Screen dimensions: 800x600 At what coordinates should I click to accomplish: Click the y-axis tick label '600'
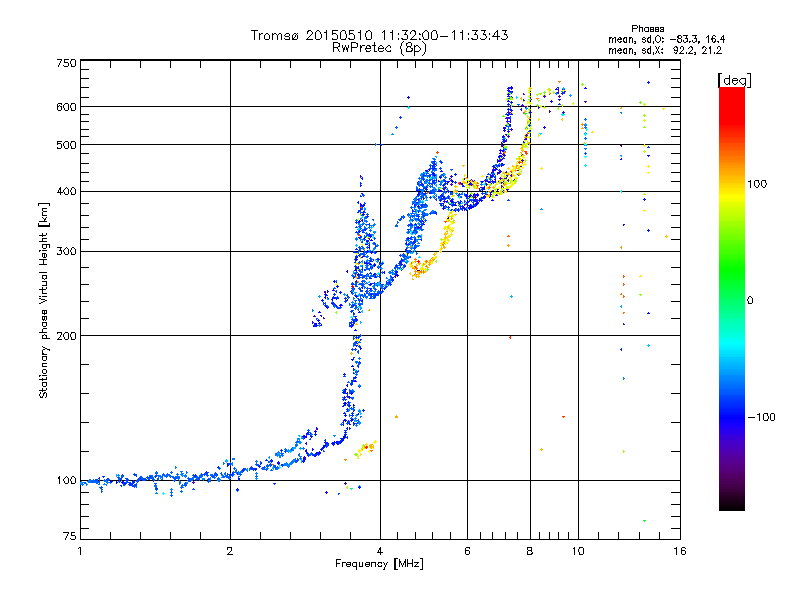point(67,107)
